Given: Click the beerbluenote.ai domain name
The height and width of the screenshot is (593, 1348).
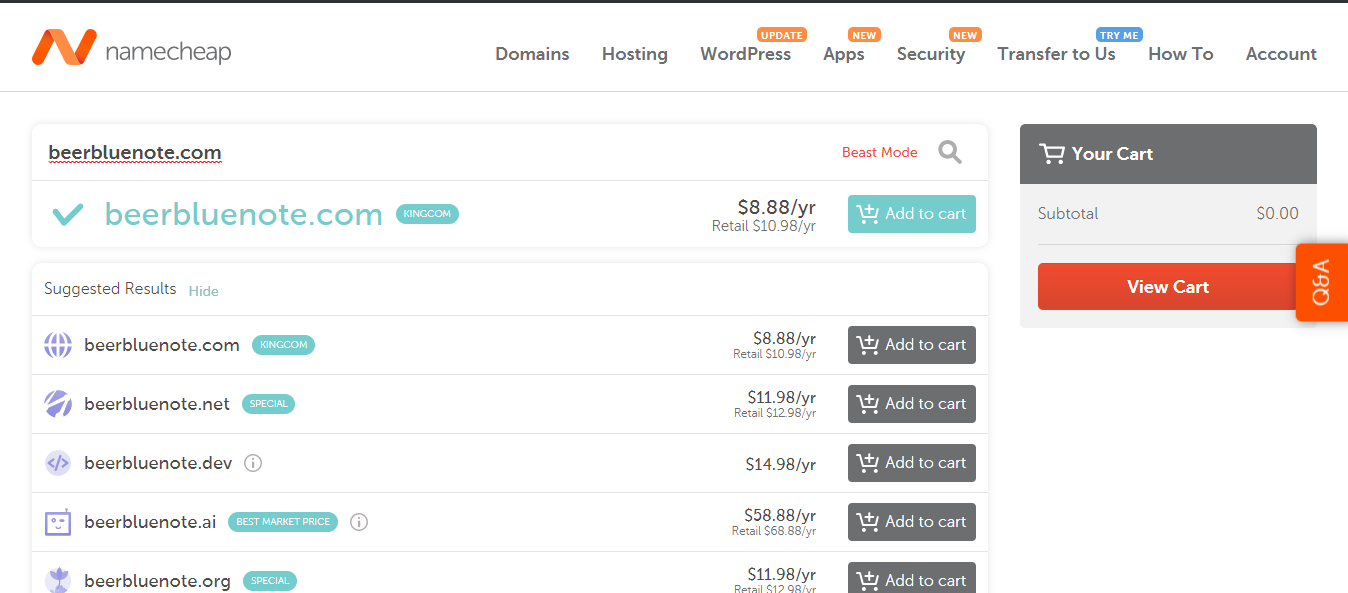Looking at the screenshot, I should (x=150, y=522).
